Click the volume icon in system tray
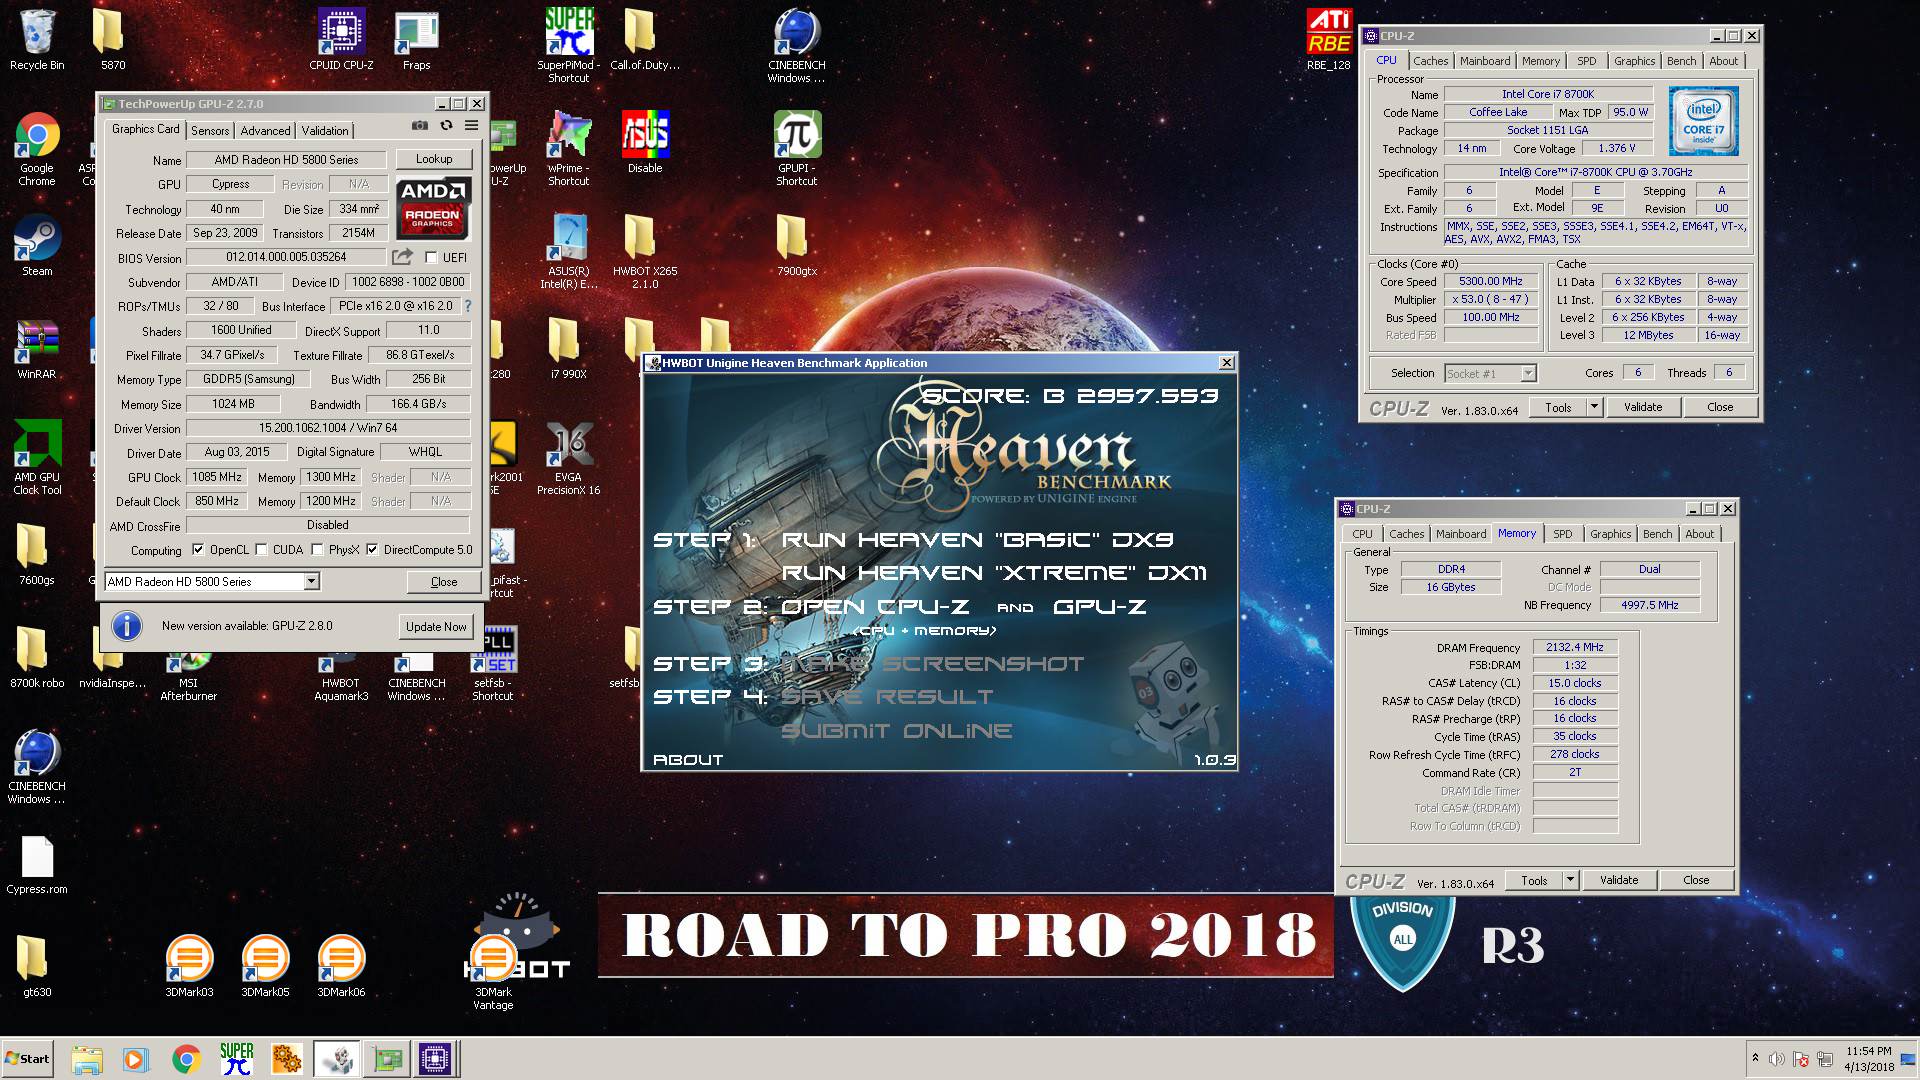Viewport: 1920px width, 1080px height. tap(1776, 1059)
